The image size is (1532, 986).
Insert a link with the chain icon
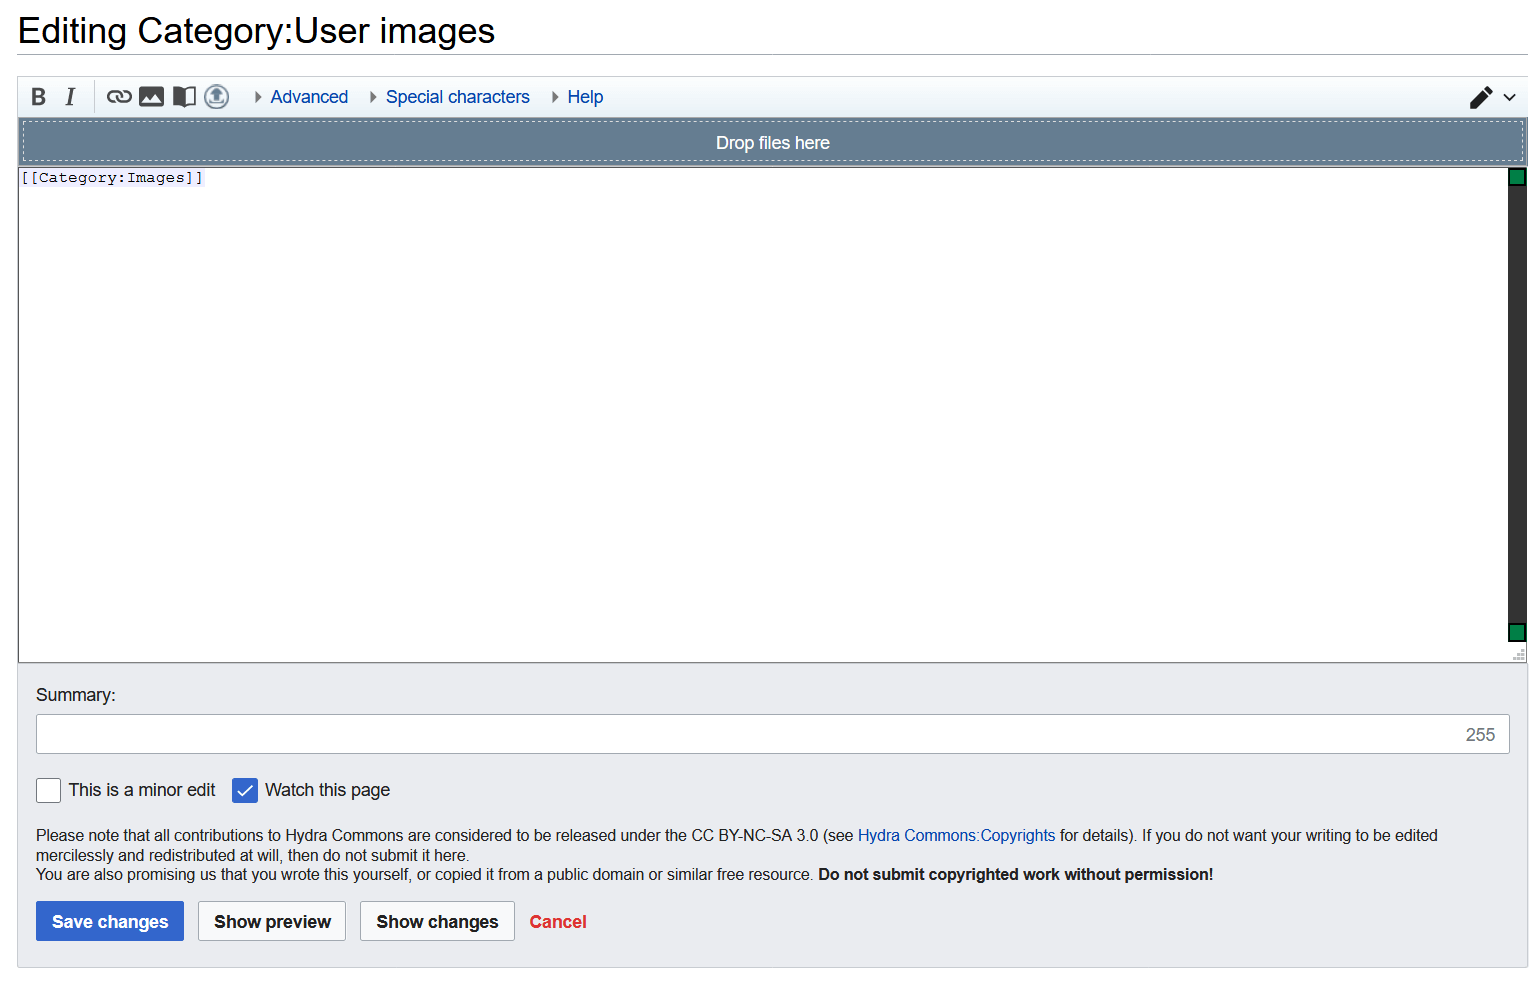click(x=119, y=97)
